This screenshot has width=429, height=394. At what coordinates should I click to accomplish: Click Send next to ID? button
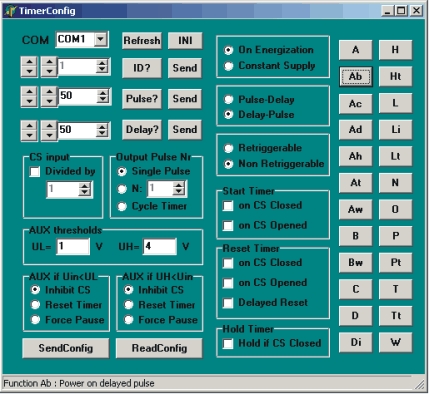(x=185, y=68)
